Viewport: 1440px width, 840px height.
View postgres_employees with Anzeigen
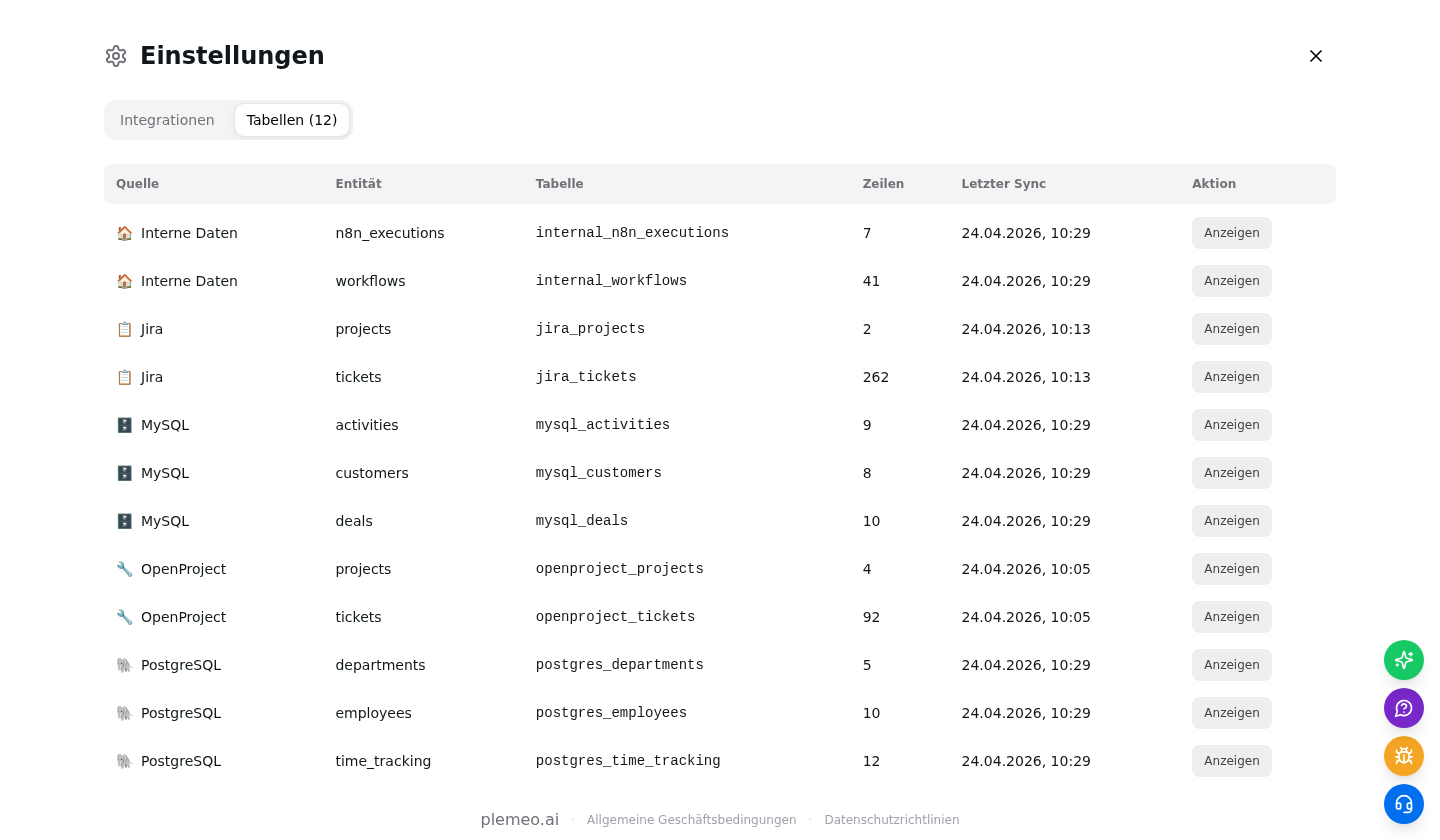(x=1232, y=713)
